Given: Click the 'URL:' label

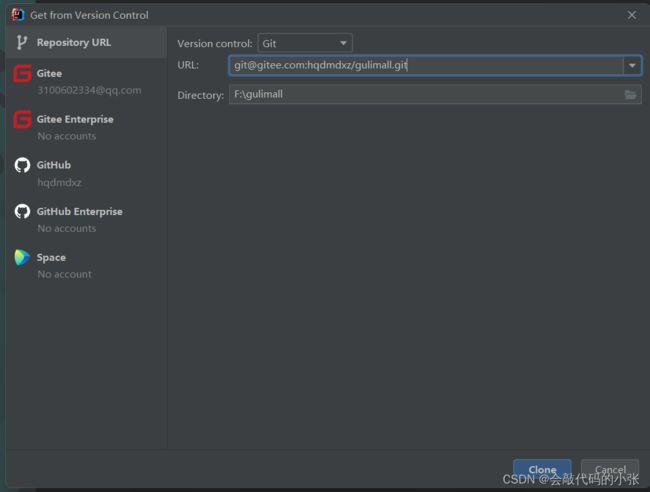Looking at the screenshot, I should [x=188, y=65].
